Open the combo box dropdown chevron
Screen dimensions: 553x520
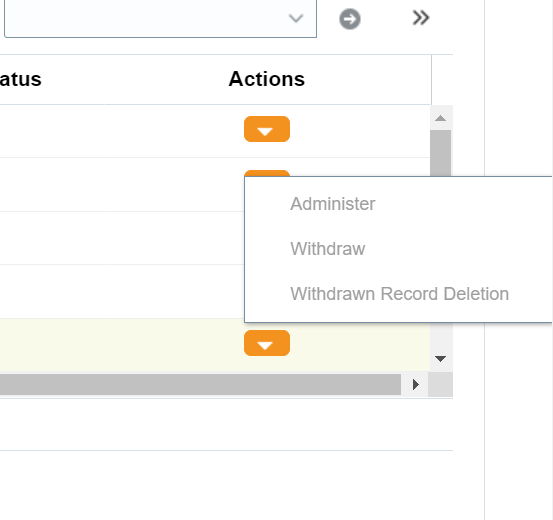click(x=296, y=18)
